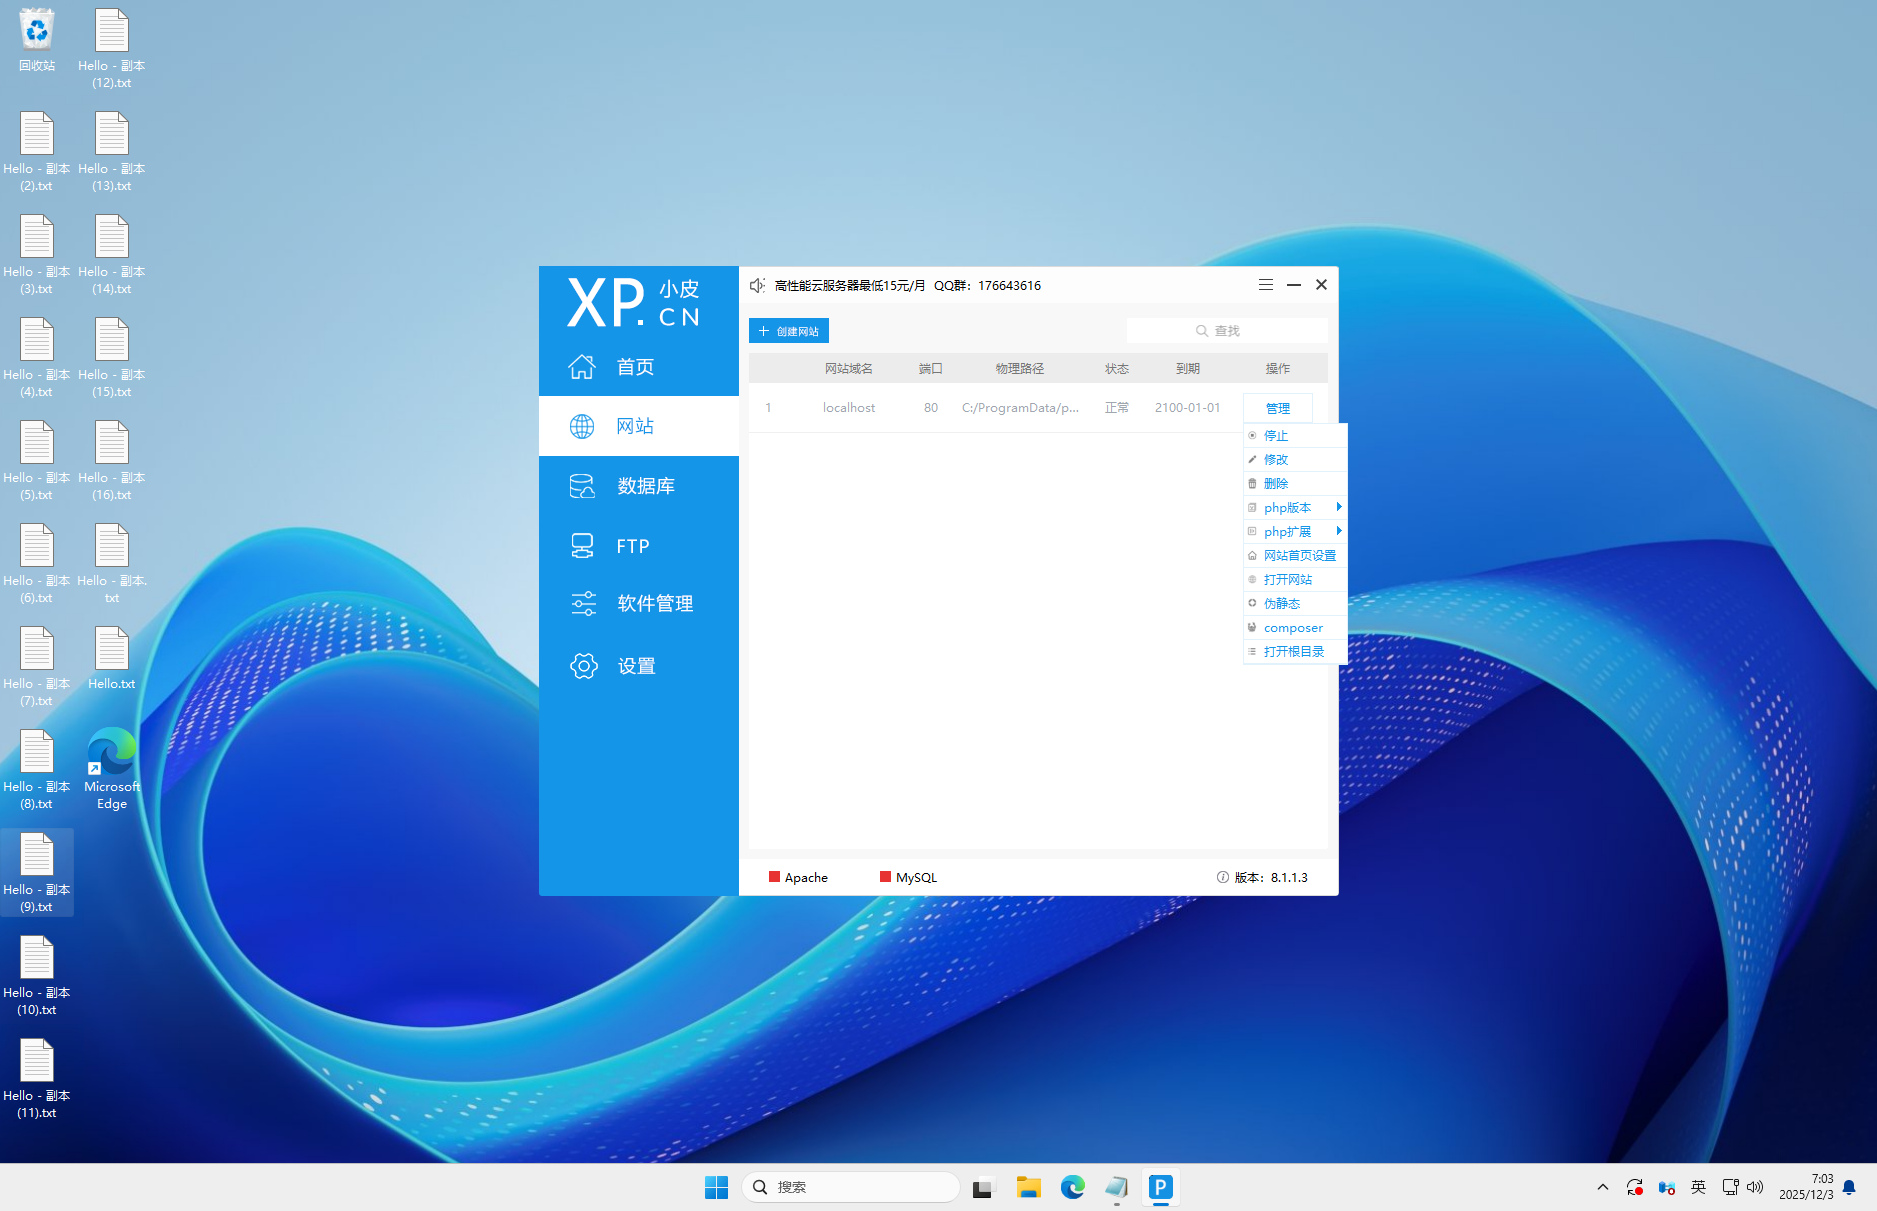Click the localhost domain cell
The image size is (1877, 1211).
(849, 408)
